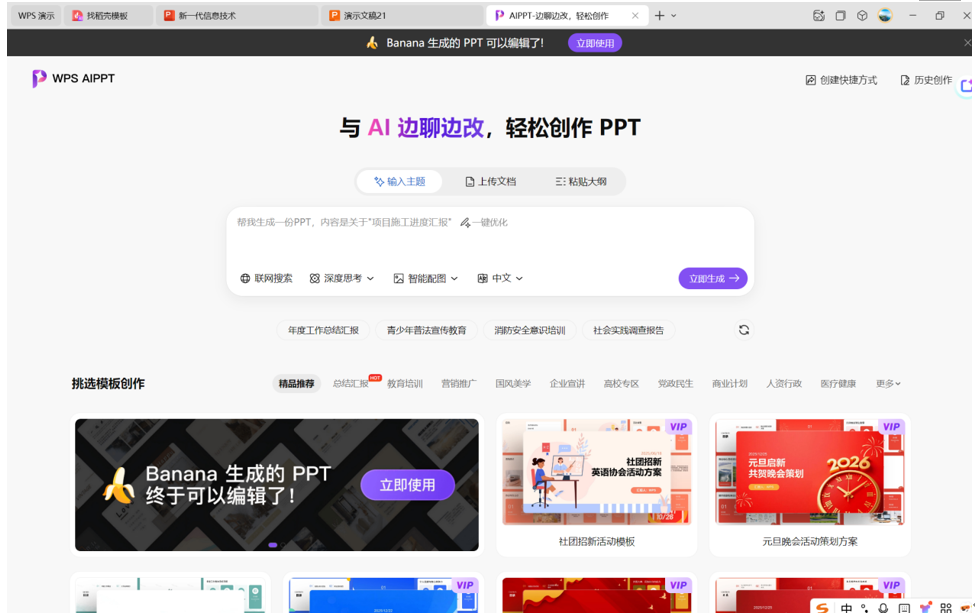
Task: Select 国风美学 template category
Action: tap(513, 384)
